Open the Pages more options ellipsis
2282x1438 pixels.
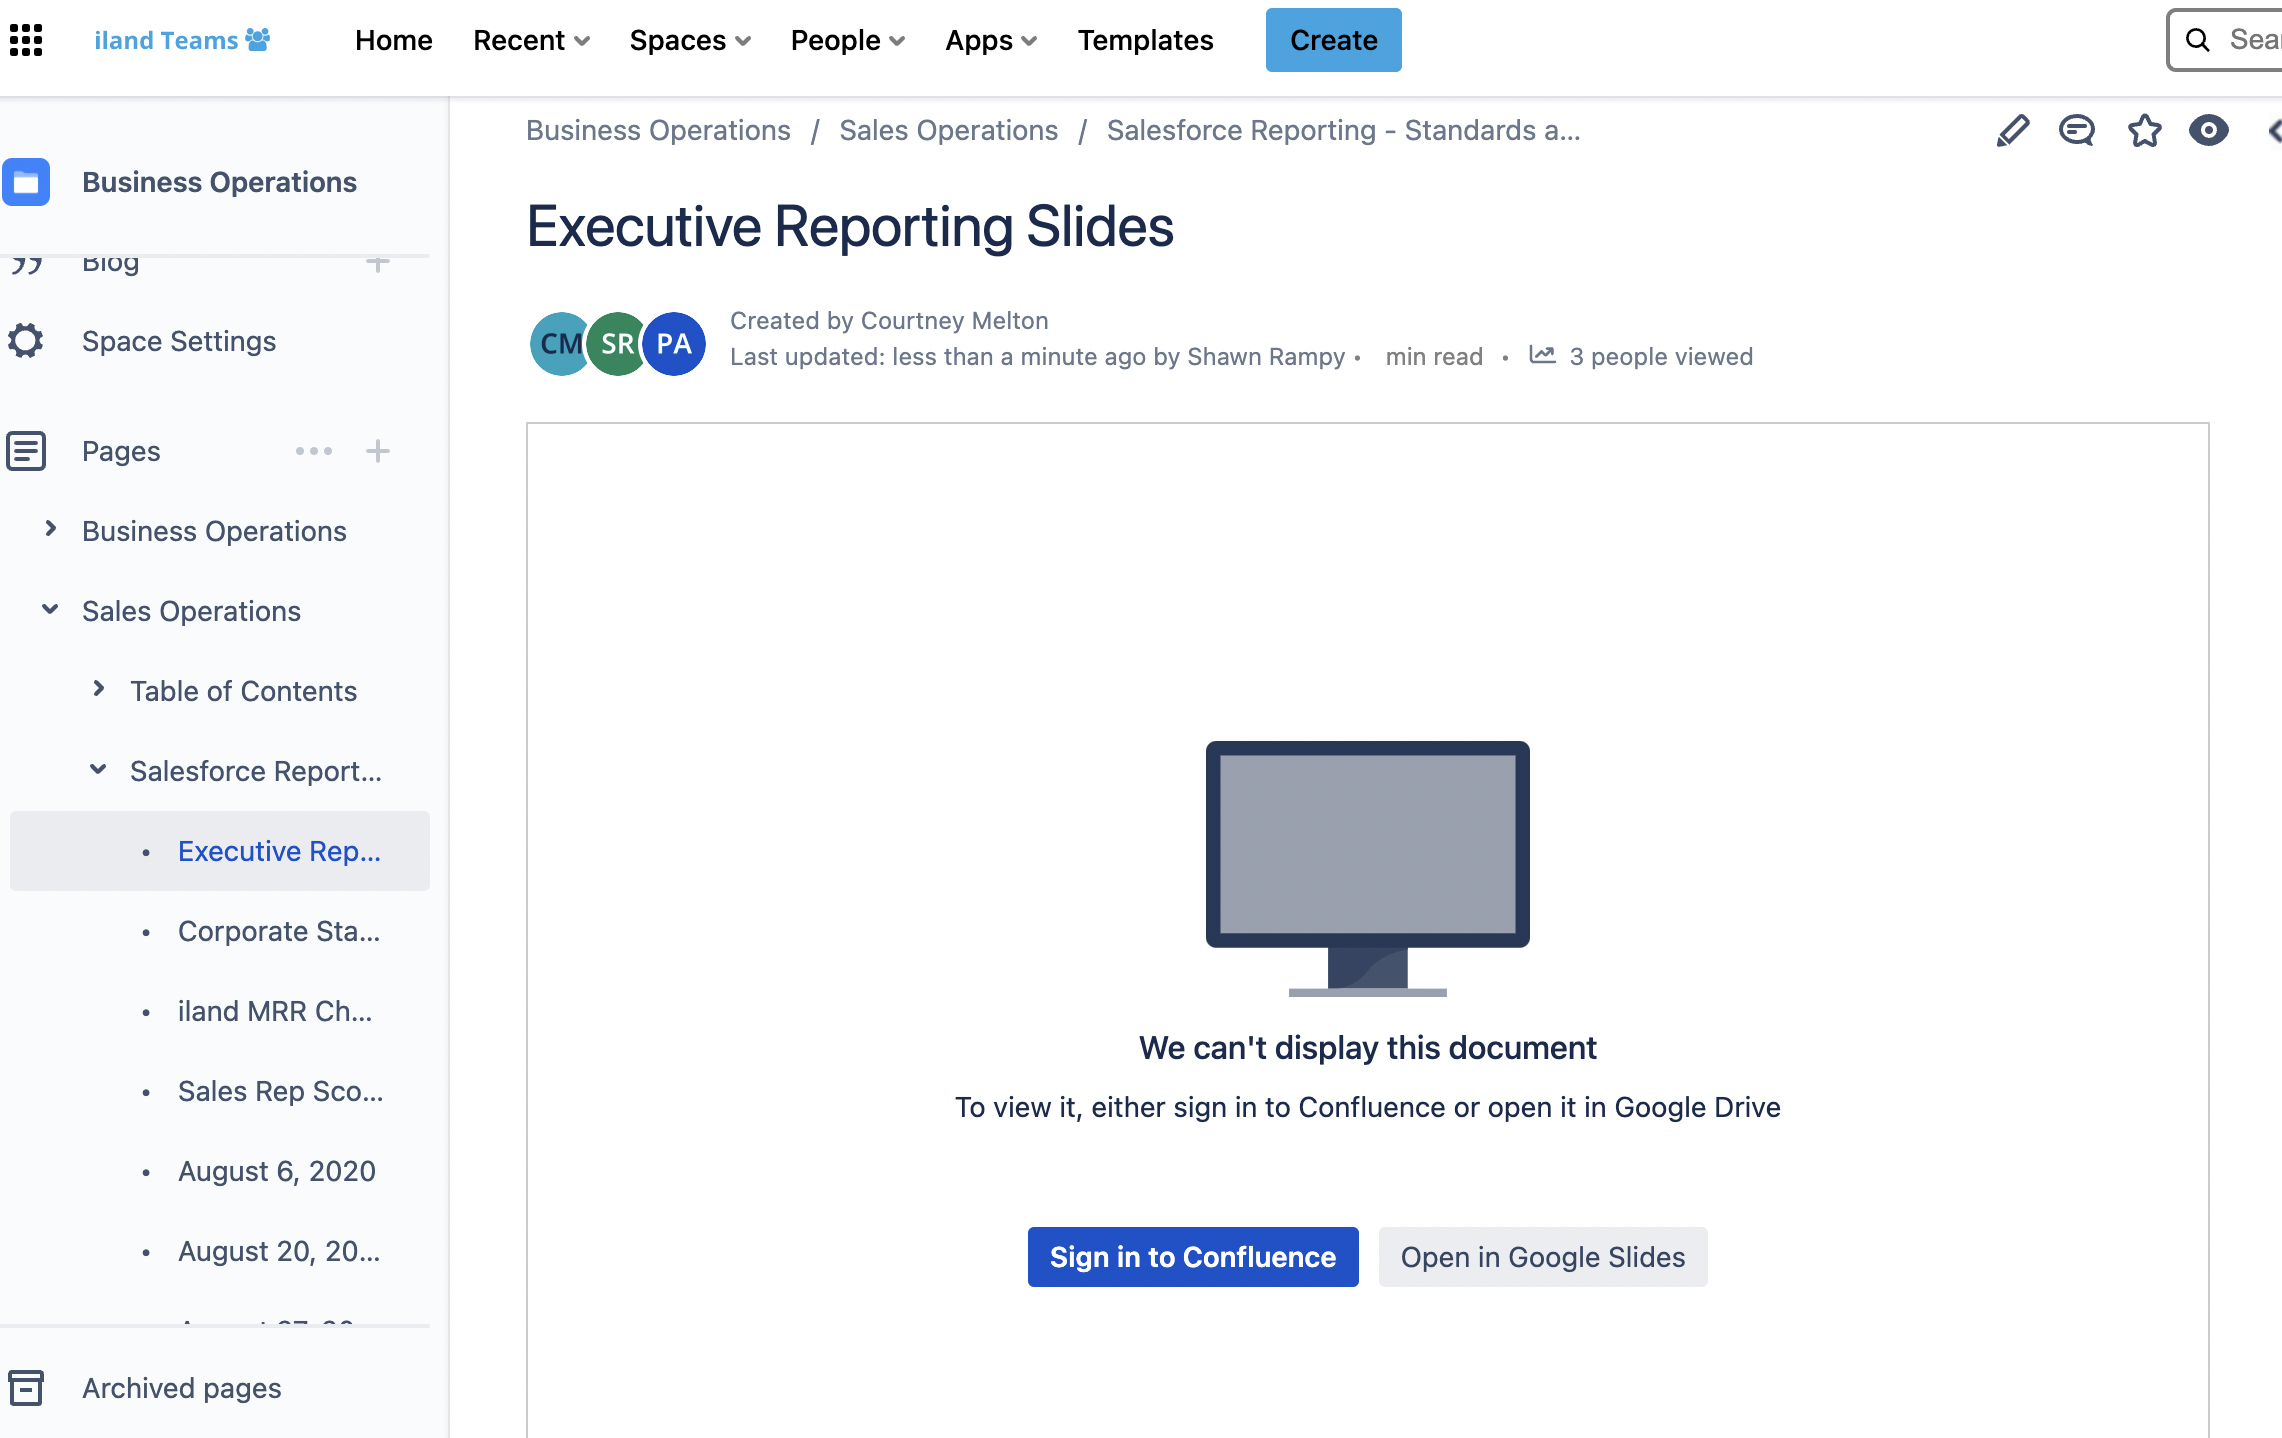click(x=314, y=451)
